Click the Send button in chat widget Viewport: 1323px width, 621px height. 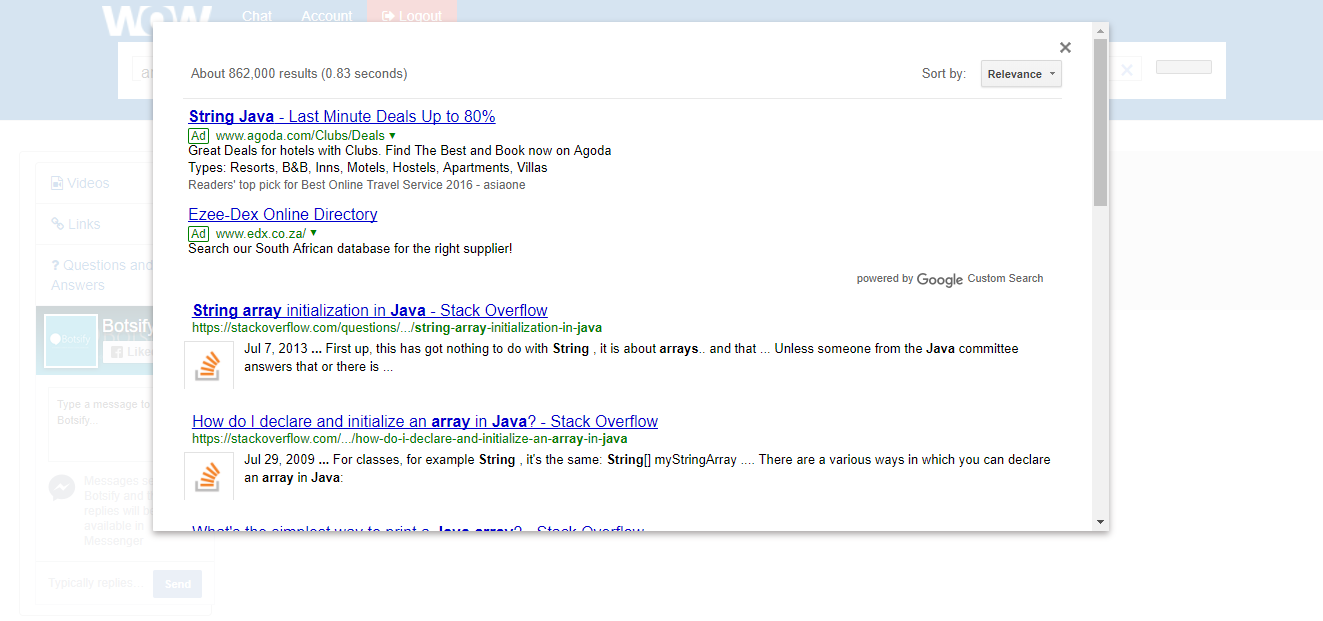(x=177, y=584)
